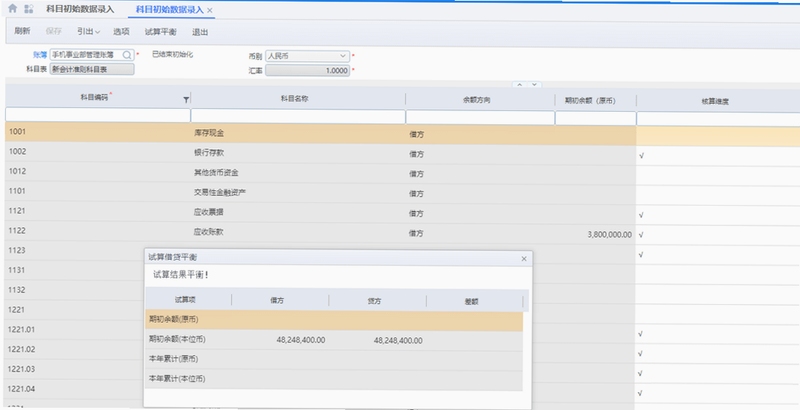
Task: Click 核算维度 checkmark in row 1221.02
Action: pos(640,353)
